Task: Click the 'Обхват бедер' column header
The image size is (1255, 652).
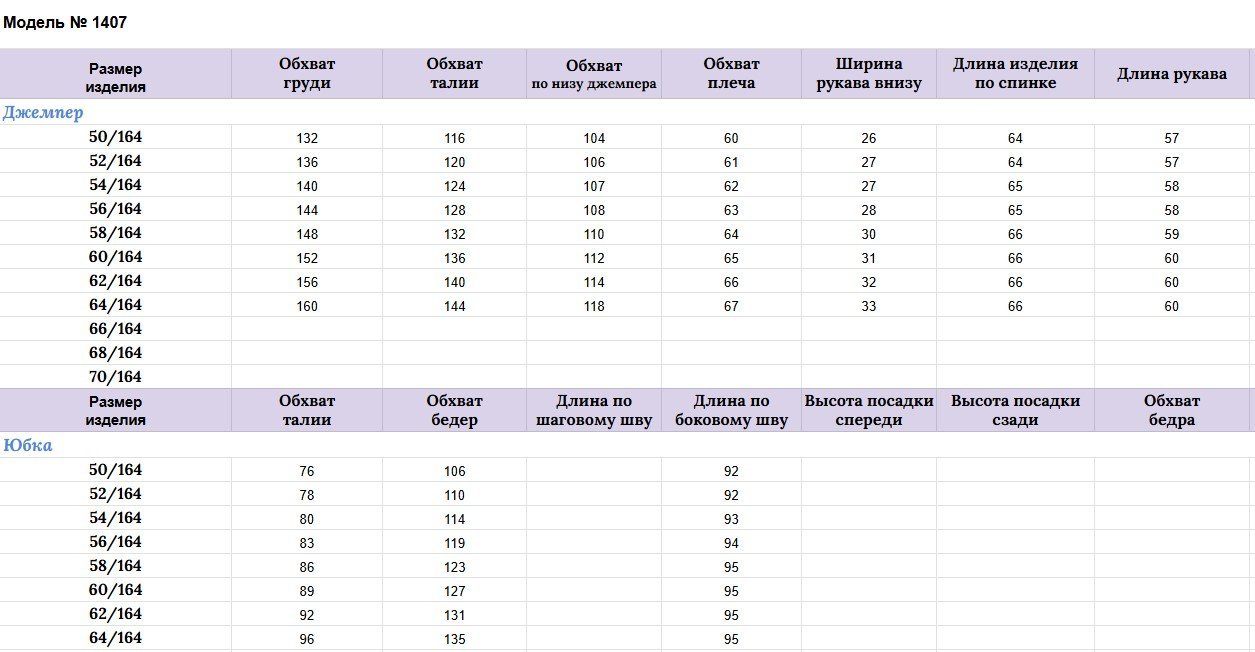Action: [x=455, y=410]
